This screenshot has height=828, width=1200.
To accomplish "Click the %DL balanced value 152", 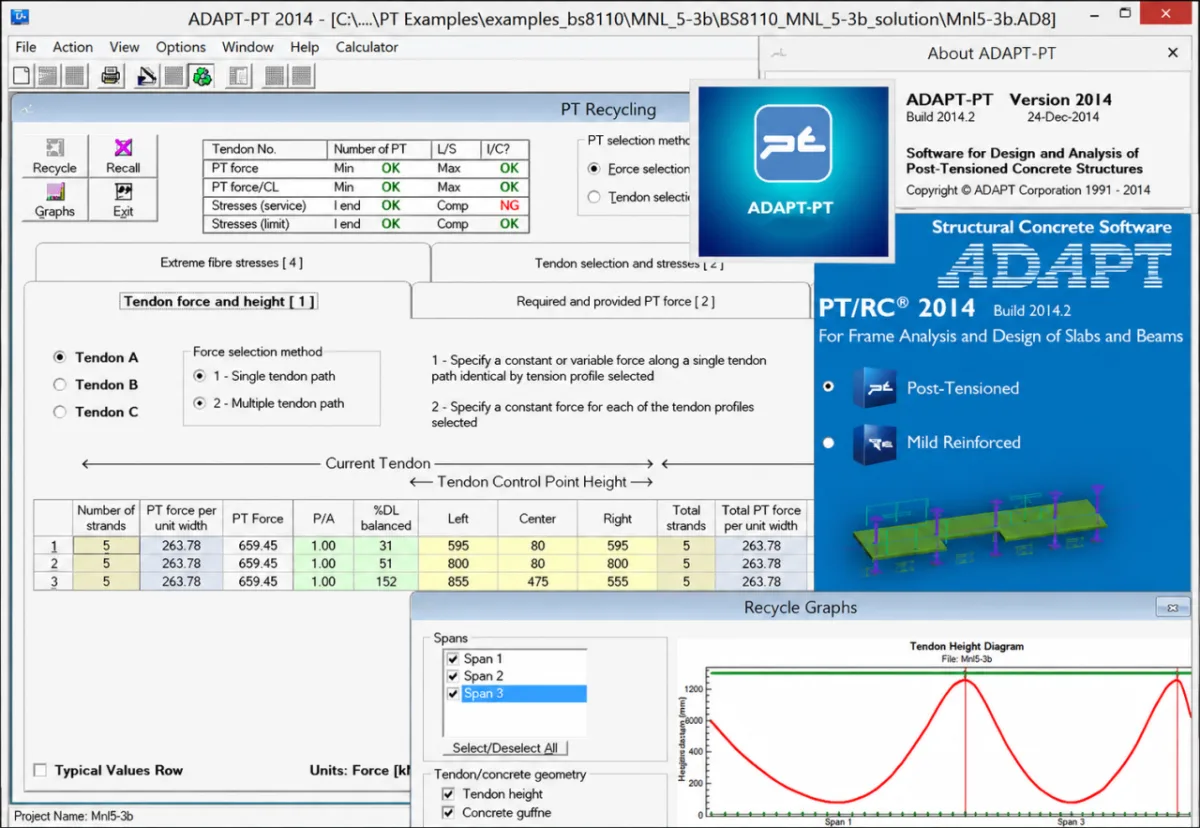I will click(x=386, y=582).
